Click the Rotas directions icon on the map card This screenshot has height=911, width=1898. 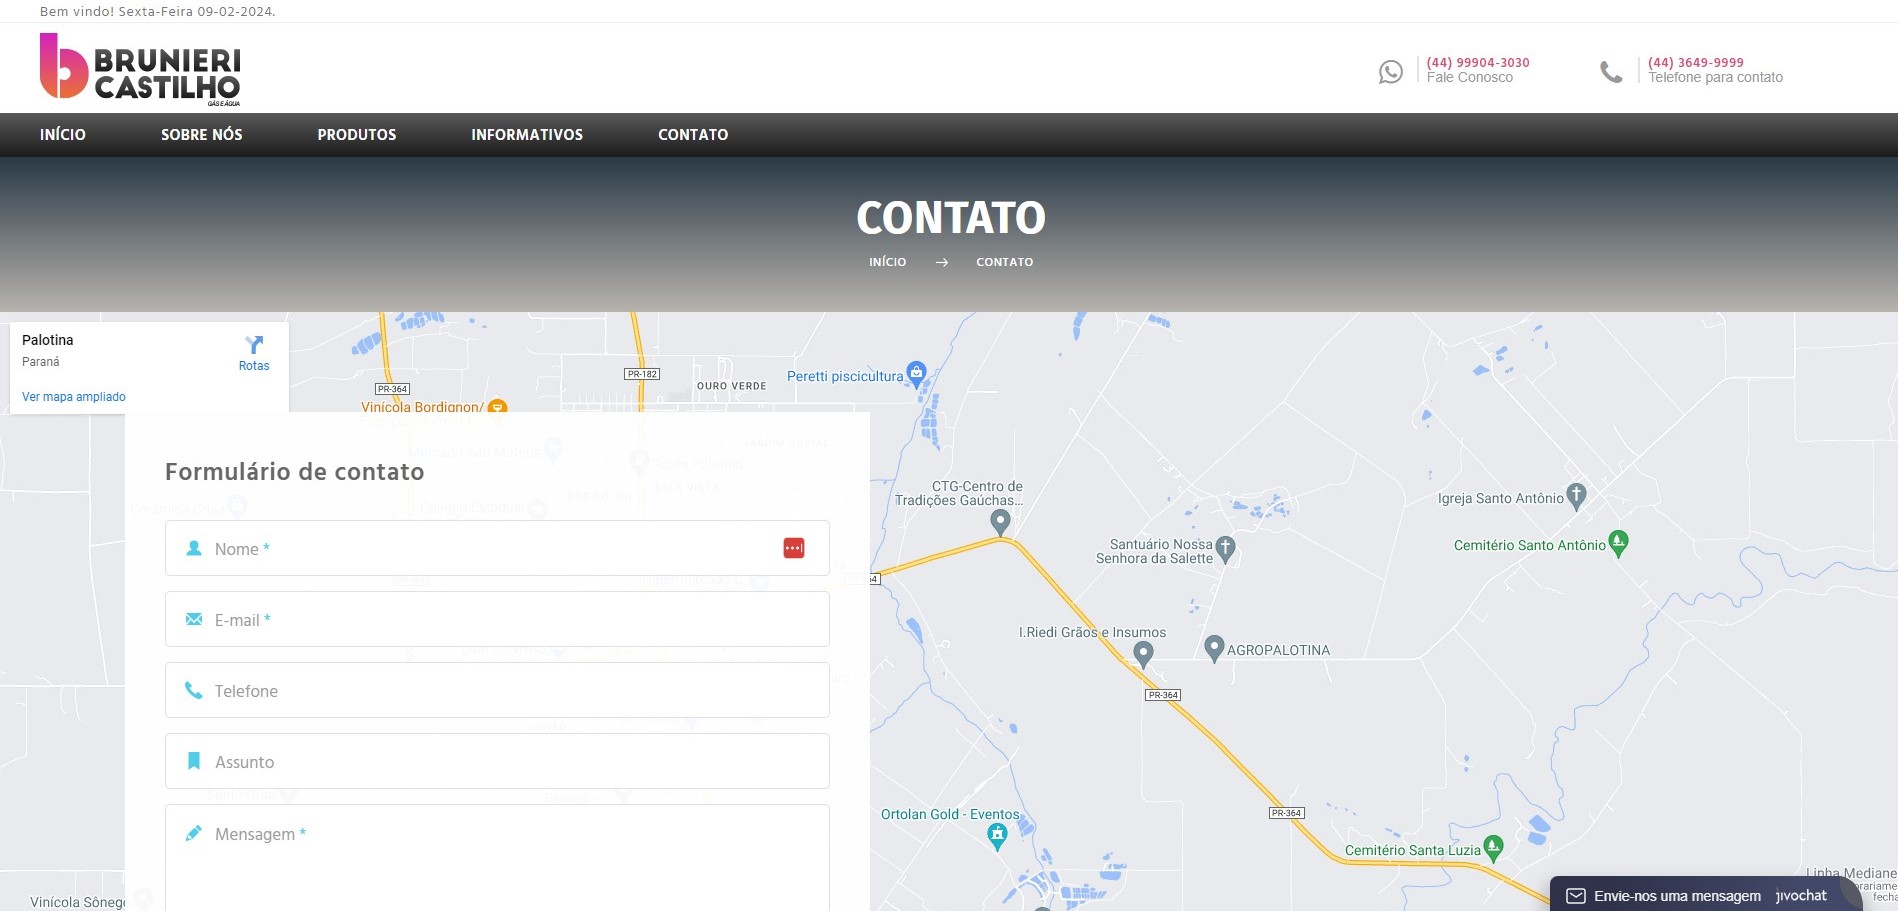tap(255, 346)
